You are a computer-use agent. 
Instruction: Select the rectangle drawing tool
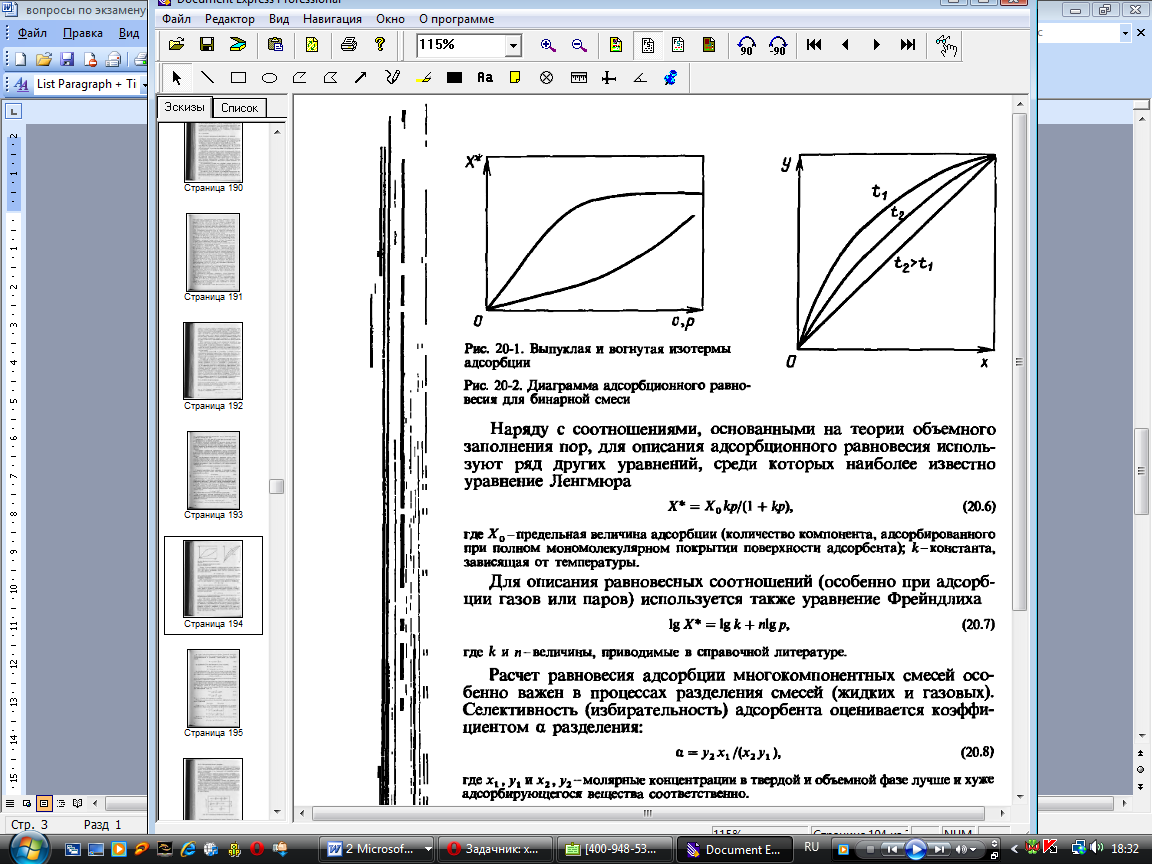pyautogui.click(x=238, y=77)
